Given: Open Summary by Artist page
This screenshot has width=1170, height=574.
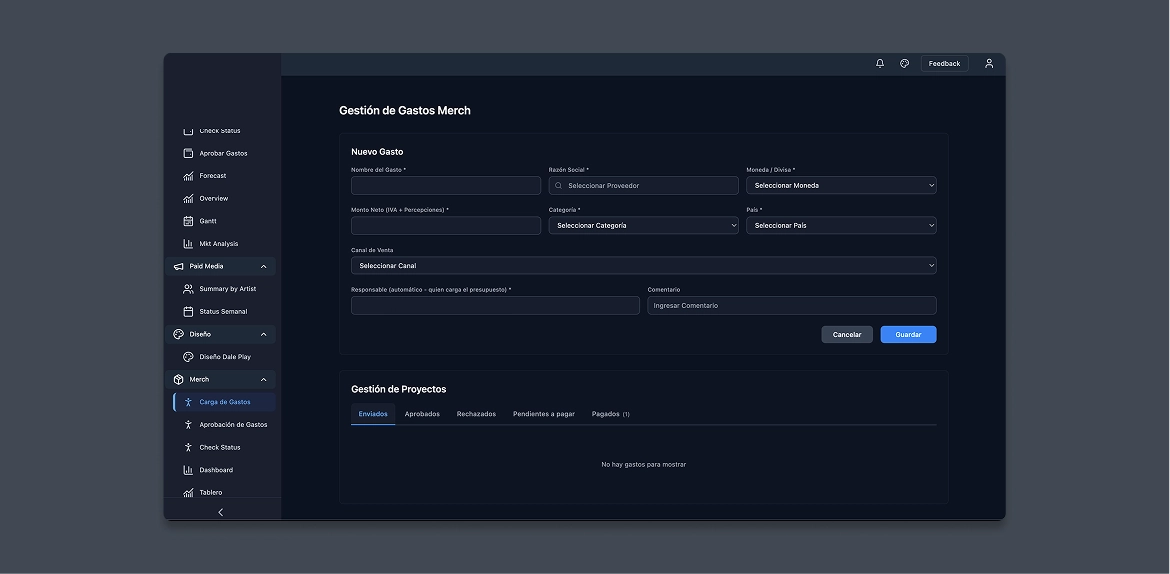Looking at the screenshot, I should click(x=227, y=289).
